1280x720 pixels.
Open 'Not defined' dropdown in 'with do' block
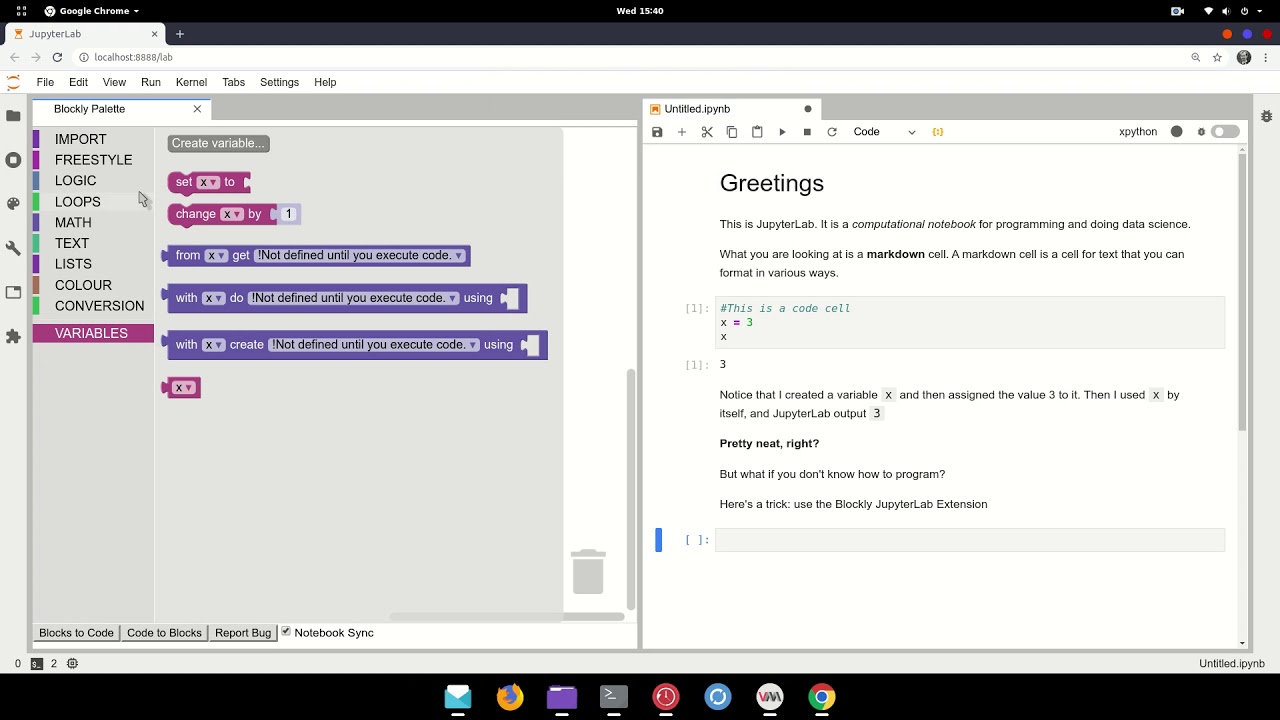coord(354,298)
